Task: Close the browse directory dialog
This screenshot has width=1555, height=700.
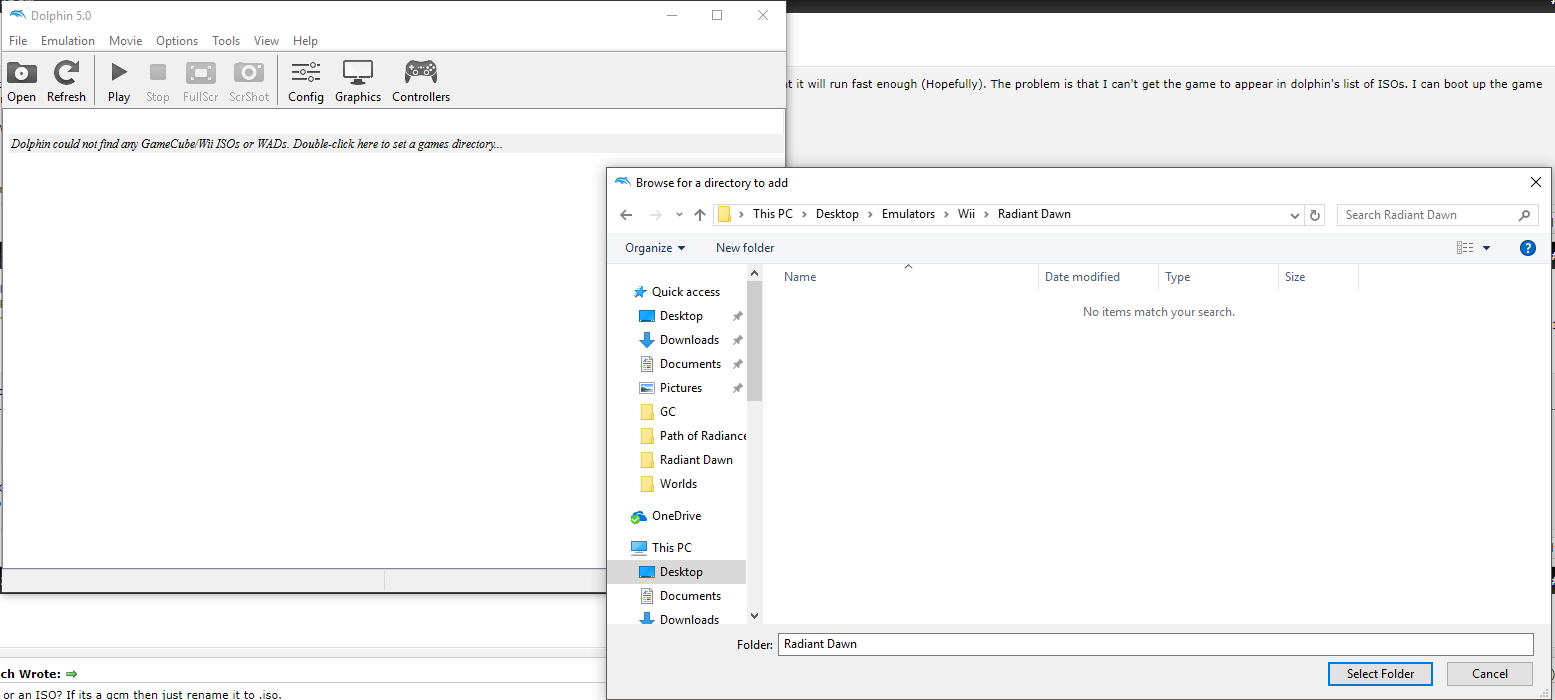Action: click(1535, 183)
